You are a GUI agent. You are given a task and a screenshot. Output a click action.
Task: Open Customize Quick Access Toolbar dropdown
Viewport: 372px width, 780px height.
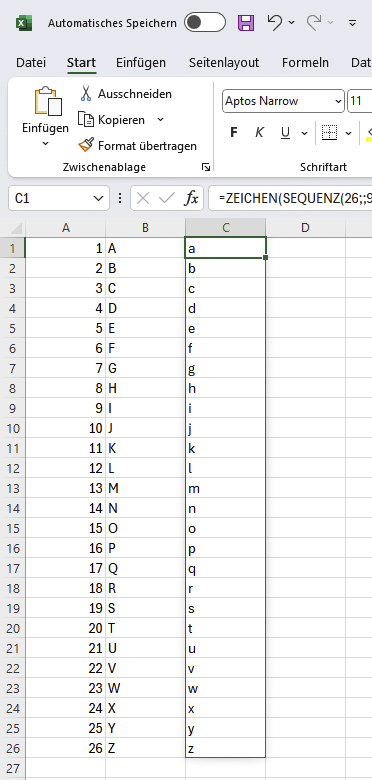coord(353,23)
